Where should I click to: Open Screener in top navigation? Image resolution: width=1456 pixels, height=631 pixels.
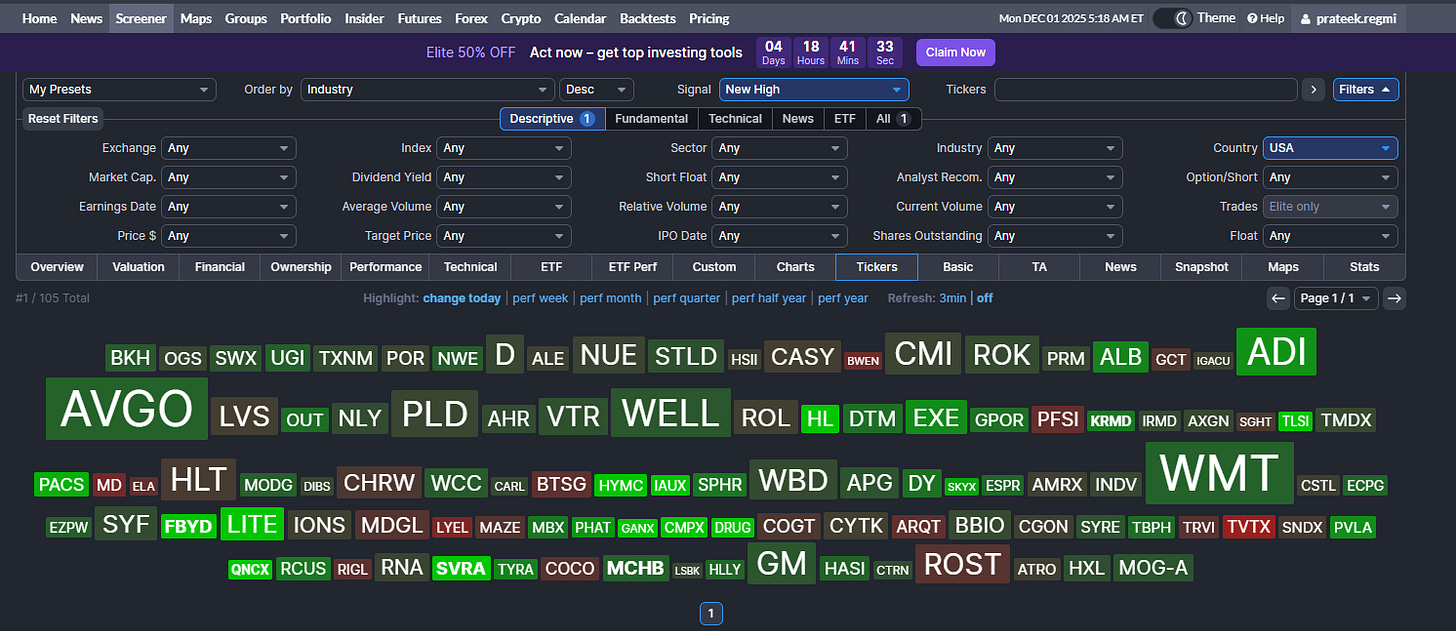141,18
